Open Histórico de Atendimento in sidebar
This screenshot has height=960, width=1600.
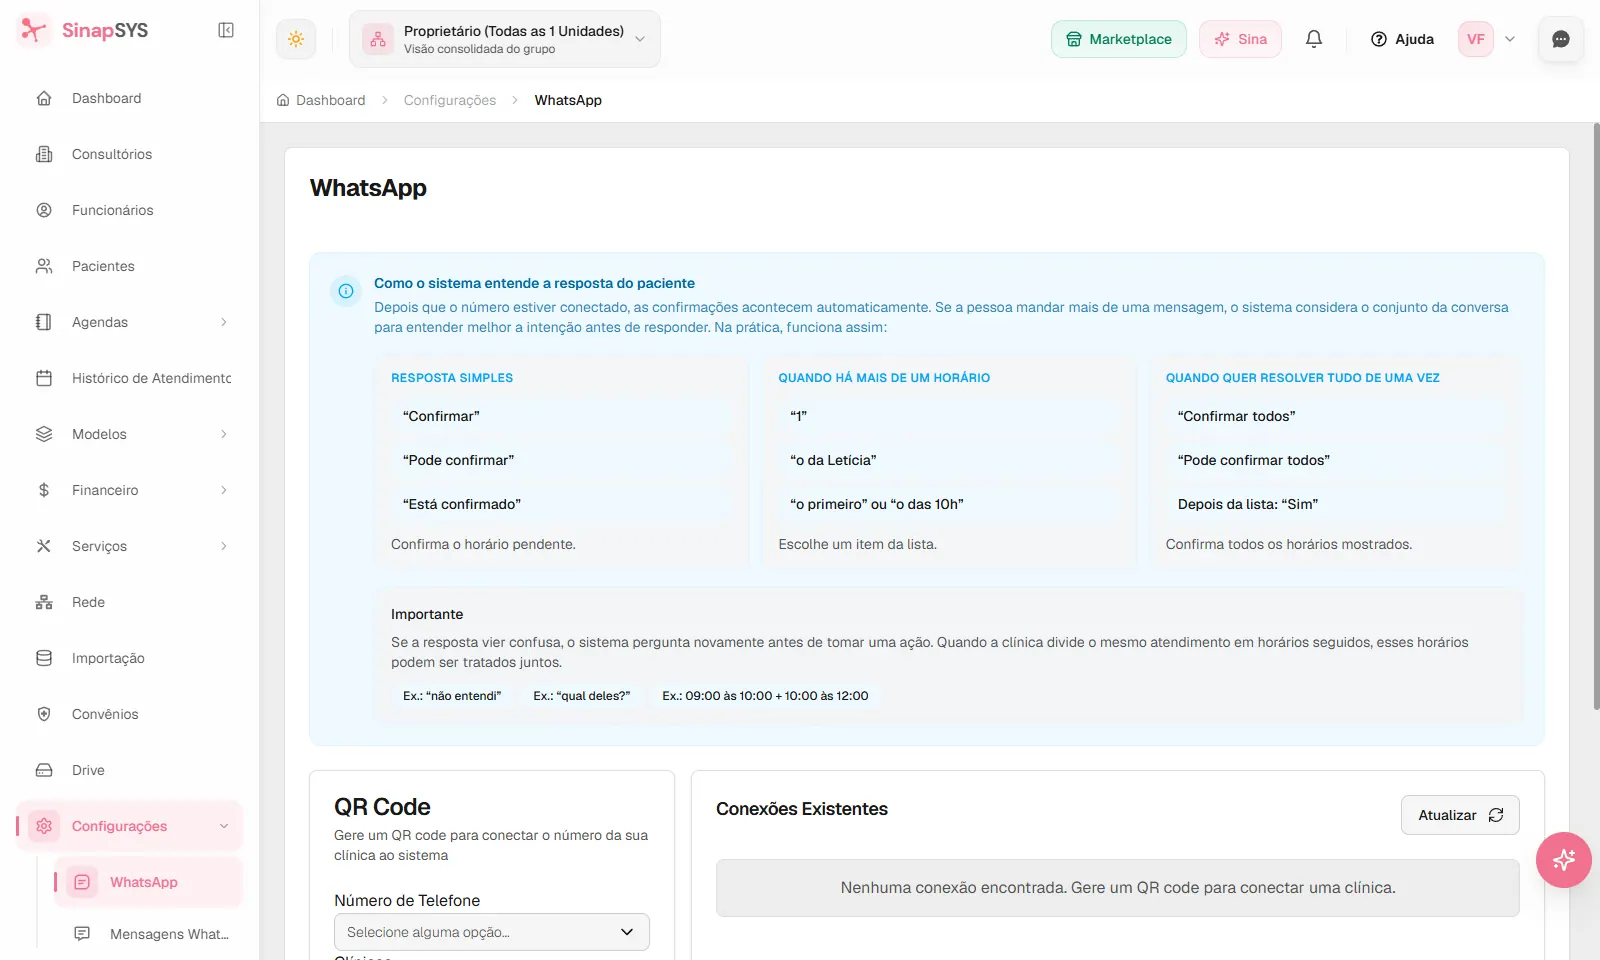(x=130, y=378)
